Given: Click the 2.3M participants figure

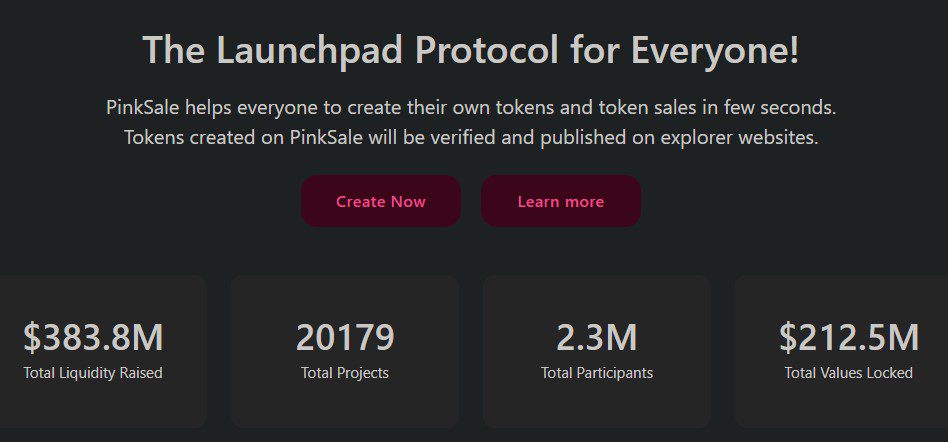Looking at the screenshot, I should pos(597,338).
